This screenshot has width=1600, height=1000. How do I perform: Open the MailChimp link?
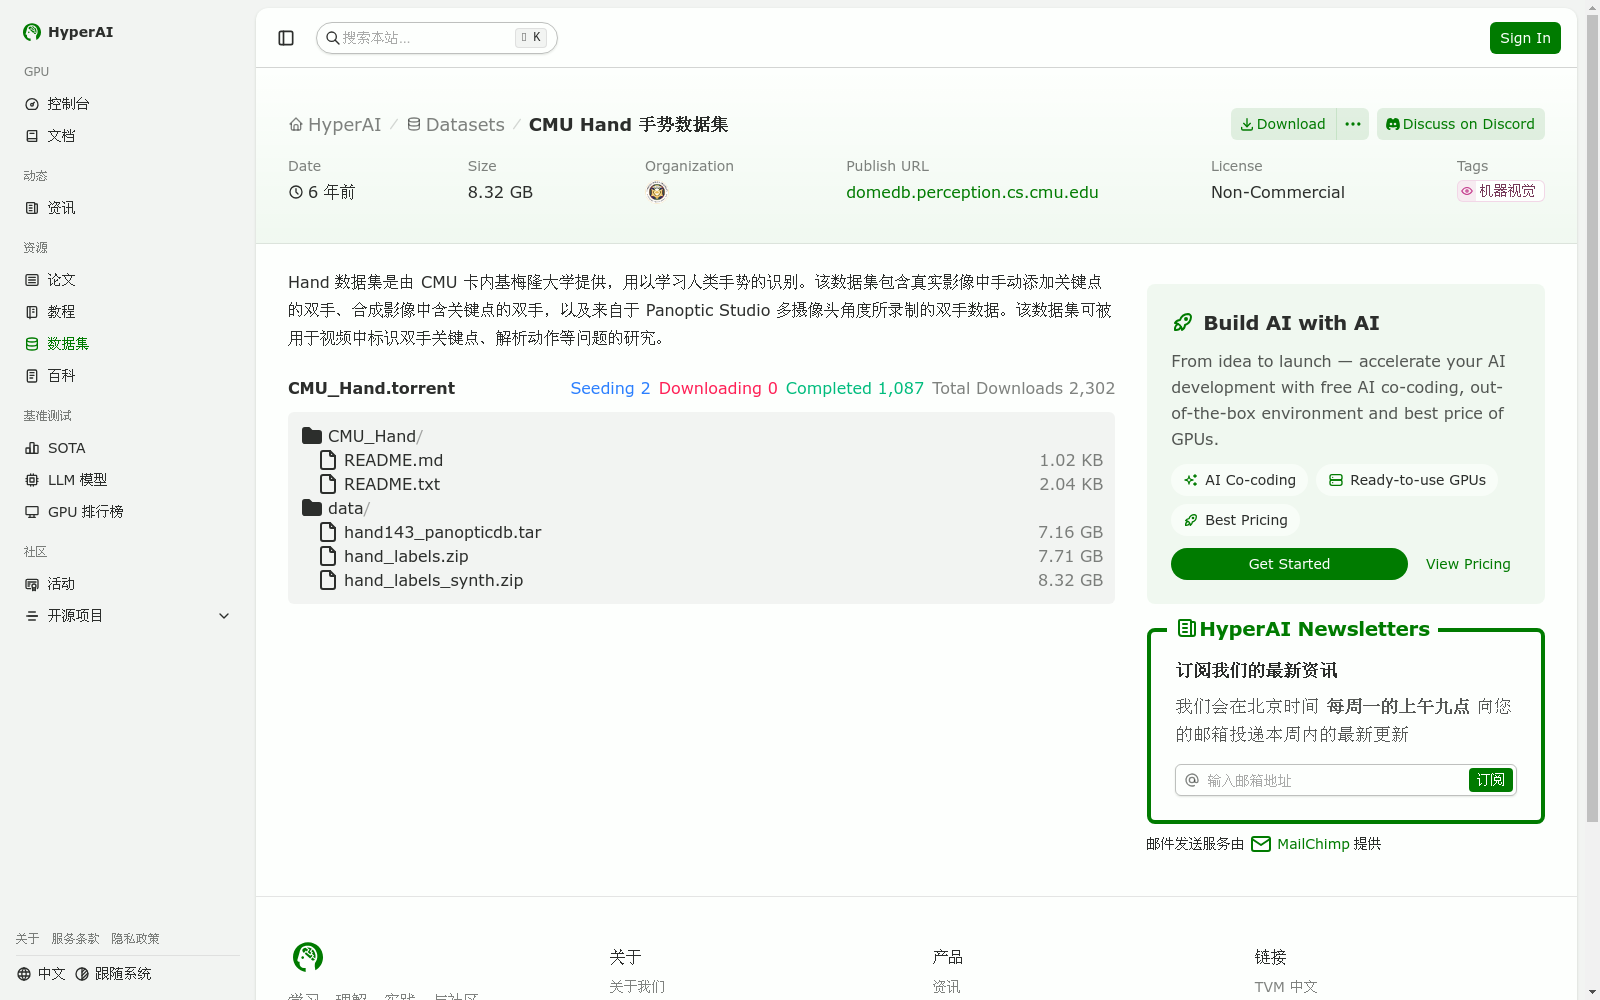(1300, 844)
